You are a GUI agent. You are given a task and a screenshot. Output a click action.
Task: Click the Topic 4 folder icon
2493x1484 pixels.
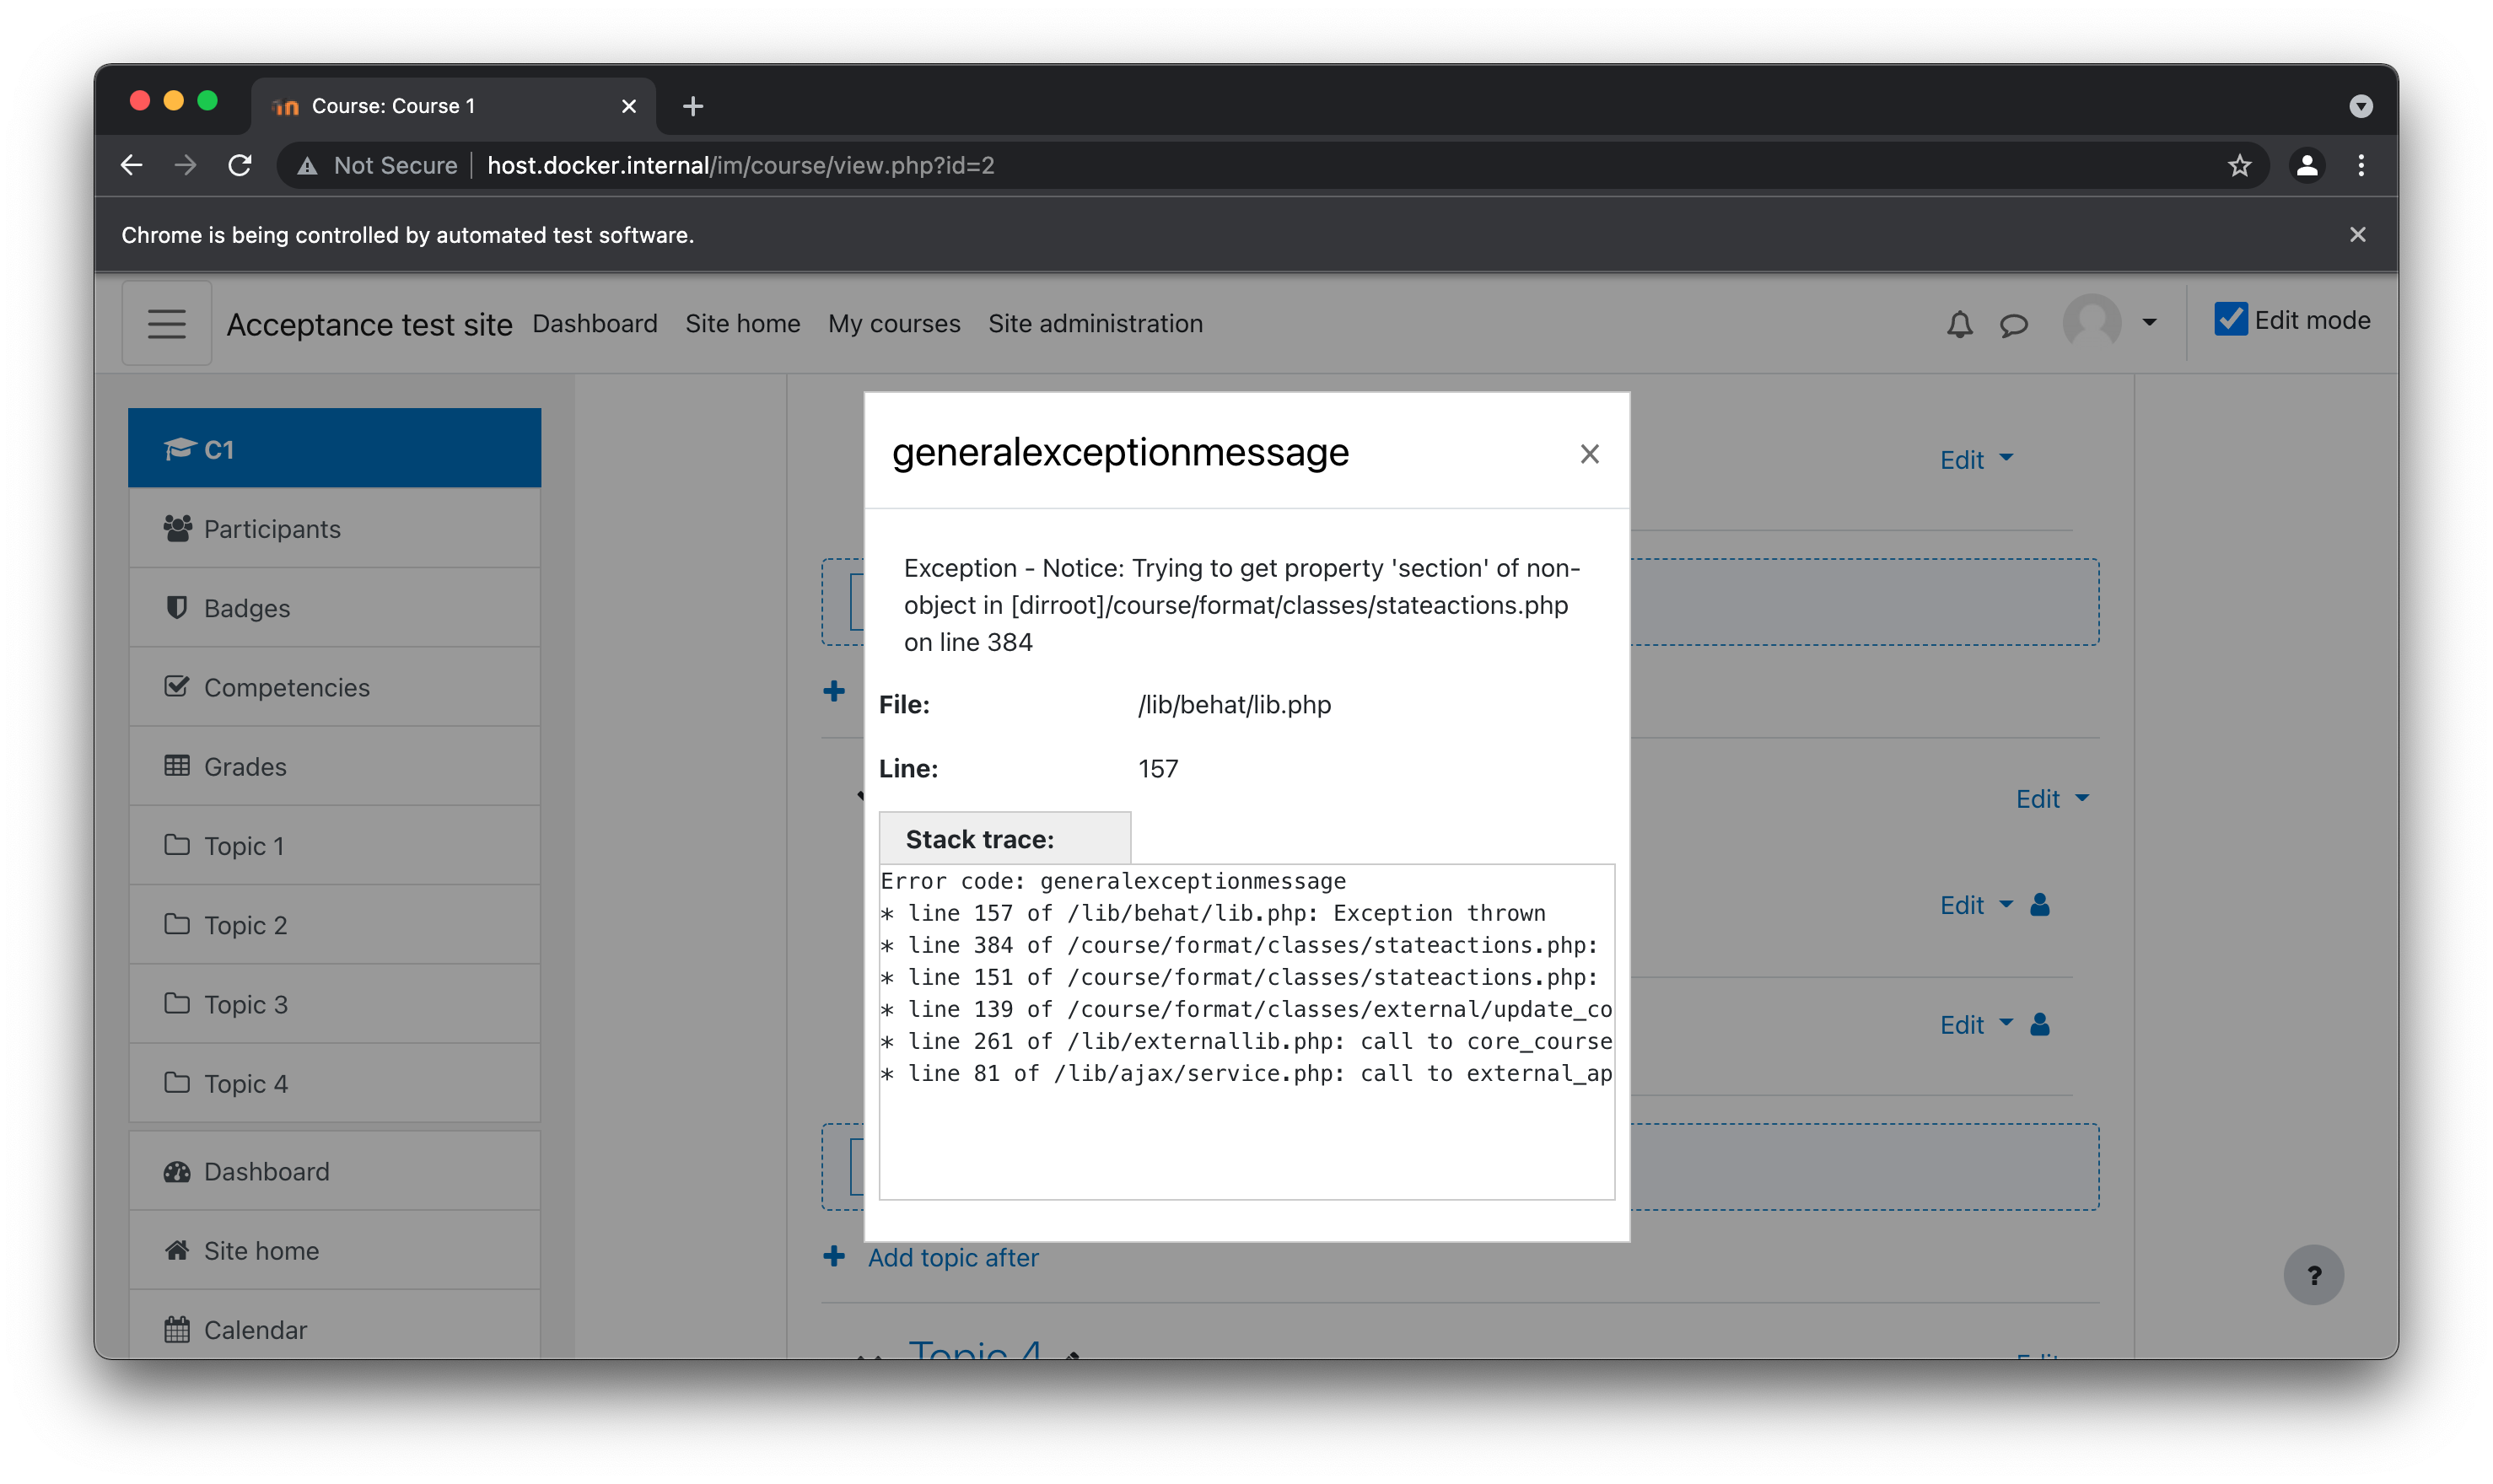pos(177,1083)
